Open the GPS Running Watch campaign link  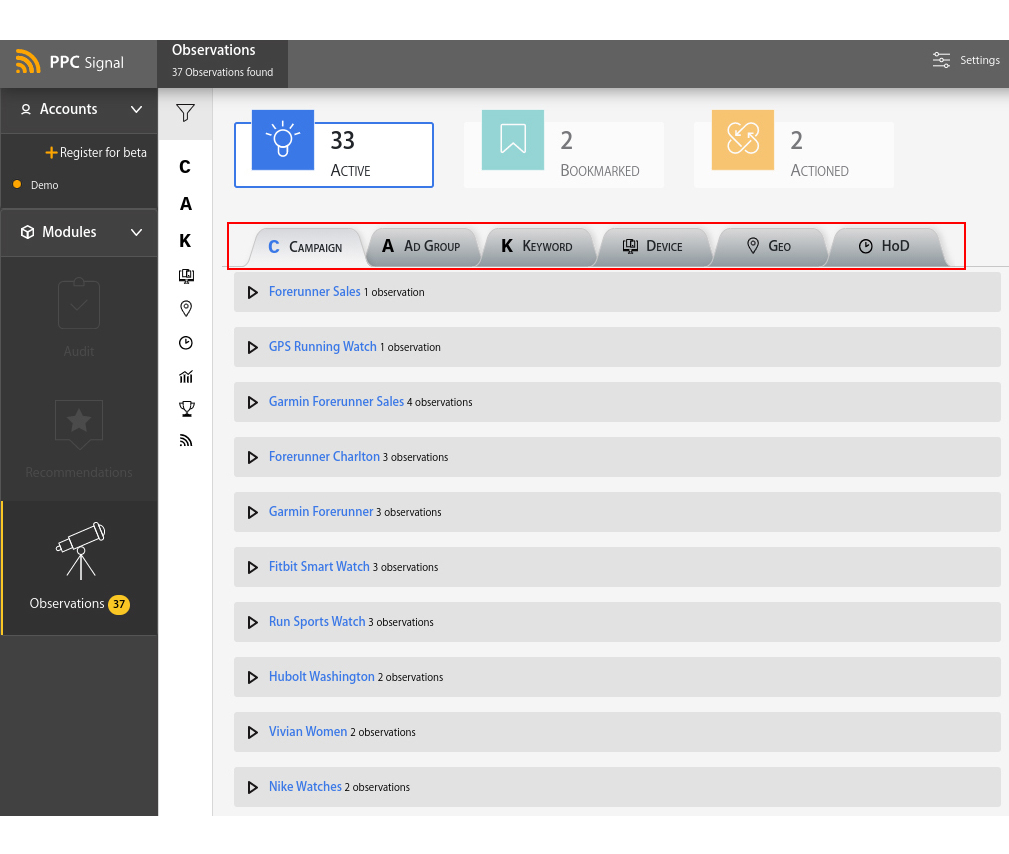322,347
